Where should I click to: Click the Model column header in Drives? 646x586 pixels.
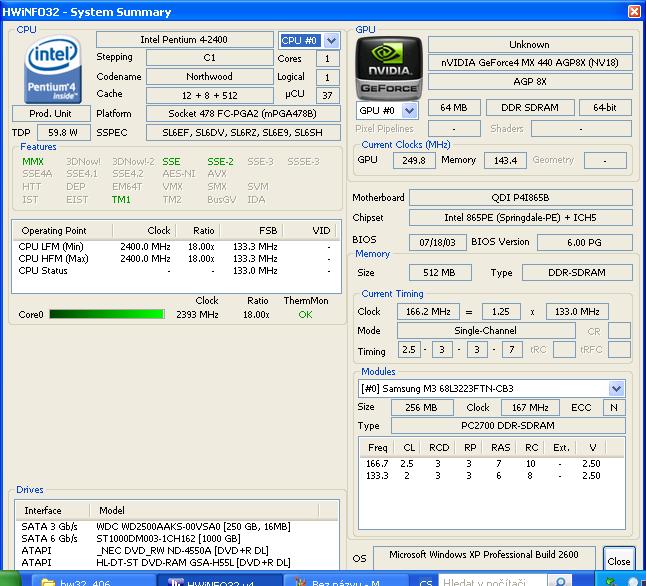point(204,510)
